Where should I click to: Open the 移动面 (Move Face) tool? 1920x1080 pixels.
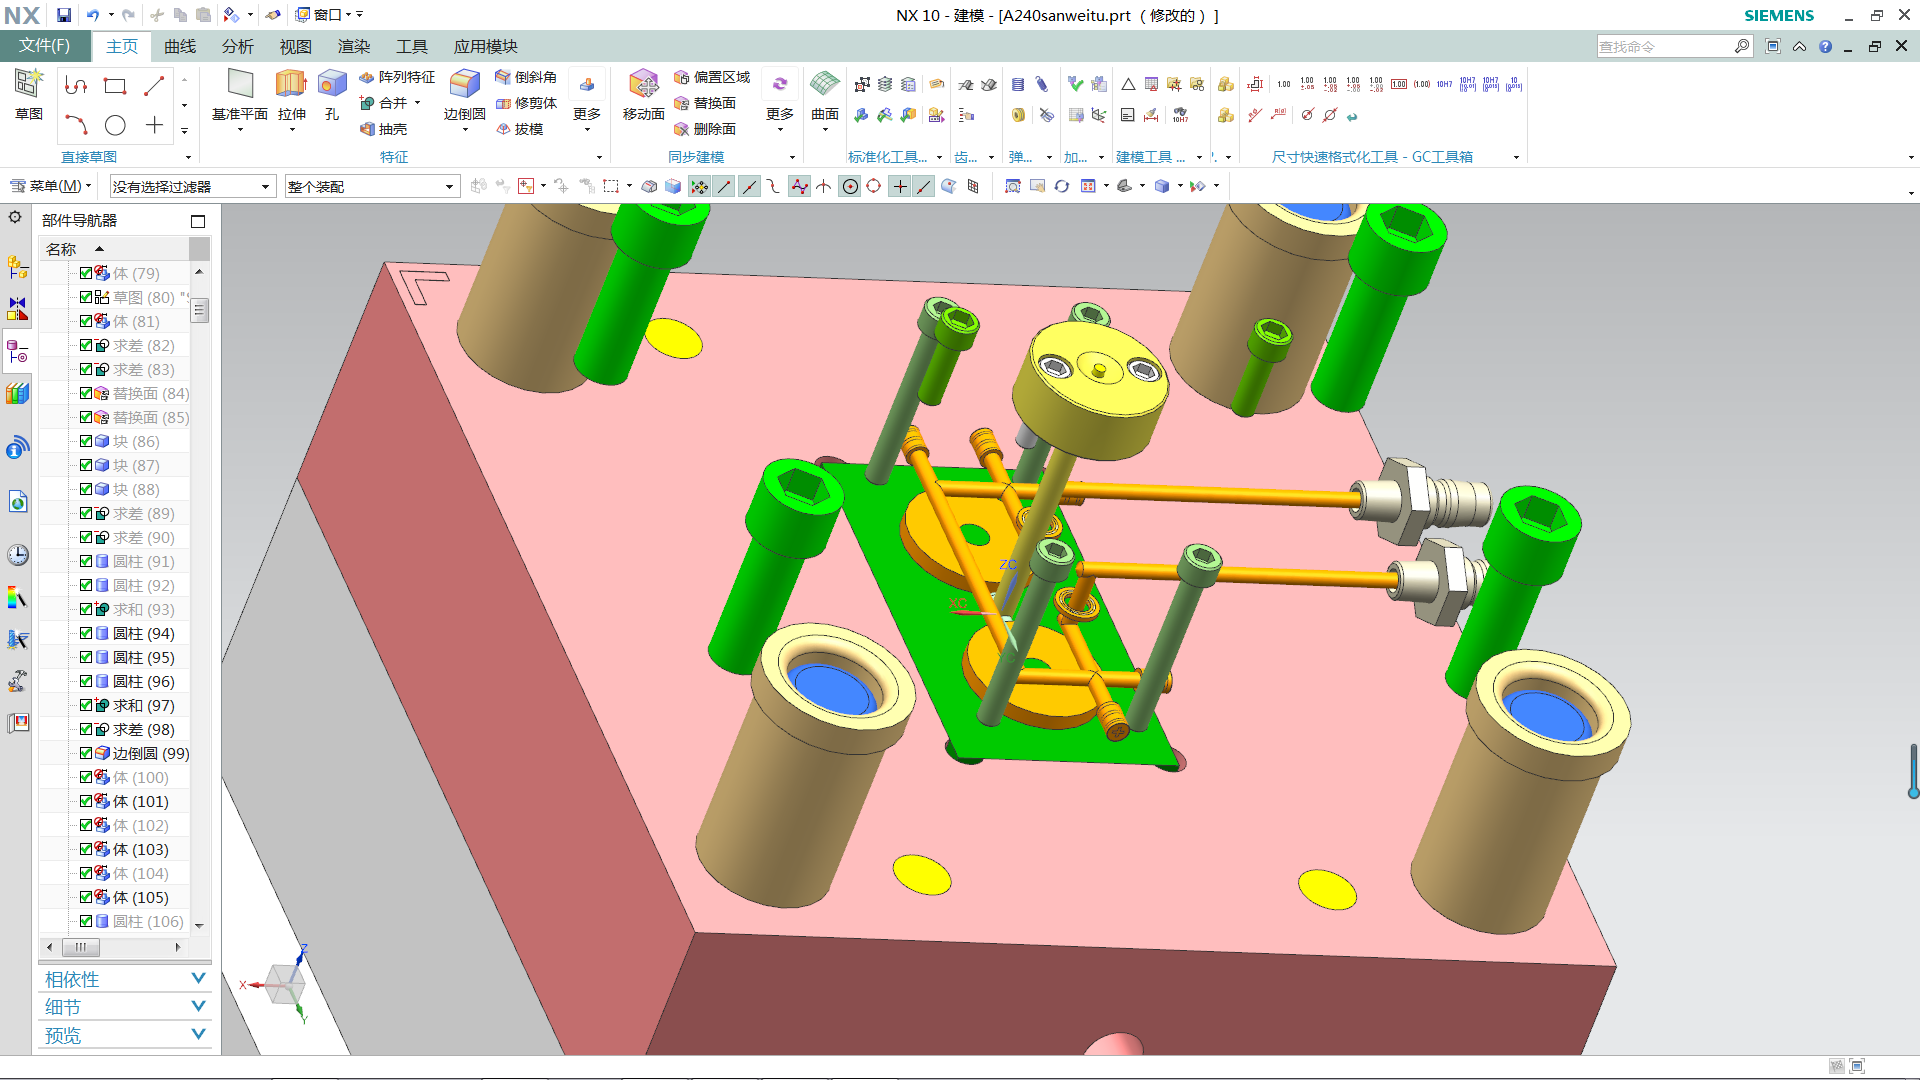point(643,84)
